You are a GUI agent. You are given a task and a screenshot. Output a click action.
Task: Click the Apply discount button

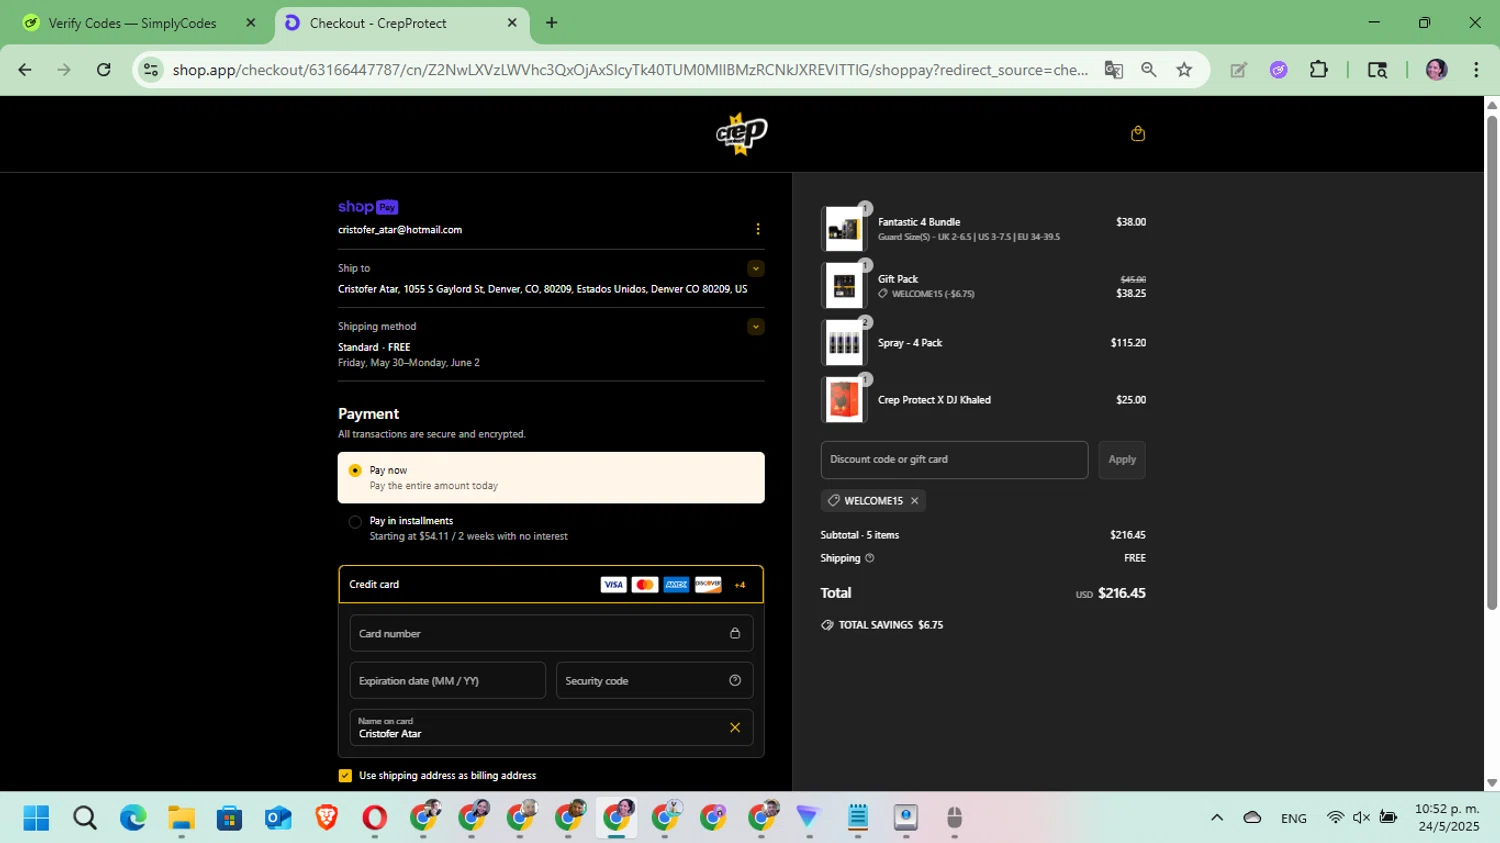(x=1121, y=459)
